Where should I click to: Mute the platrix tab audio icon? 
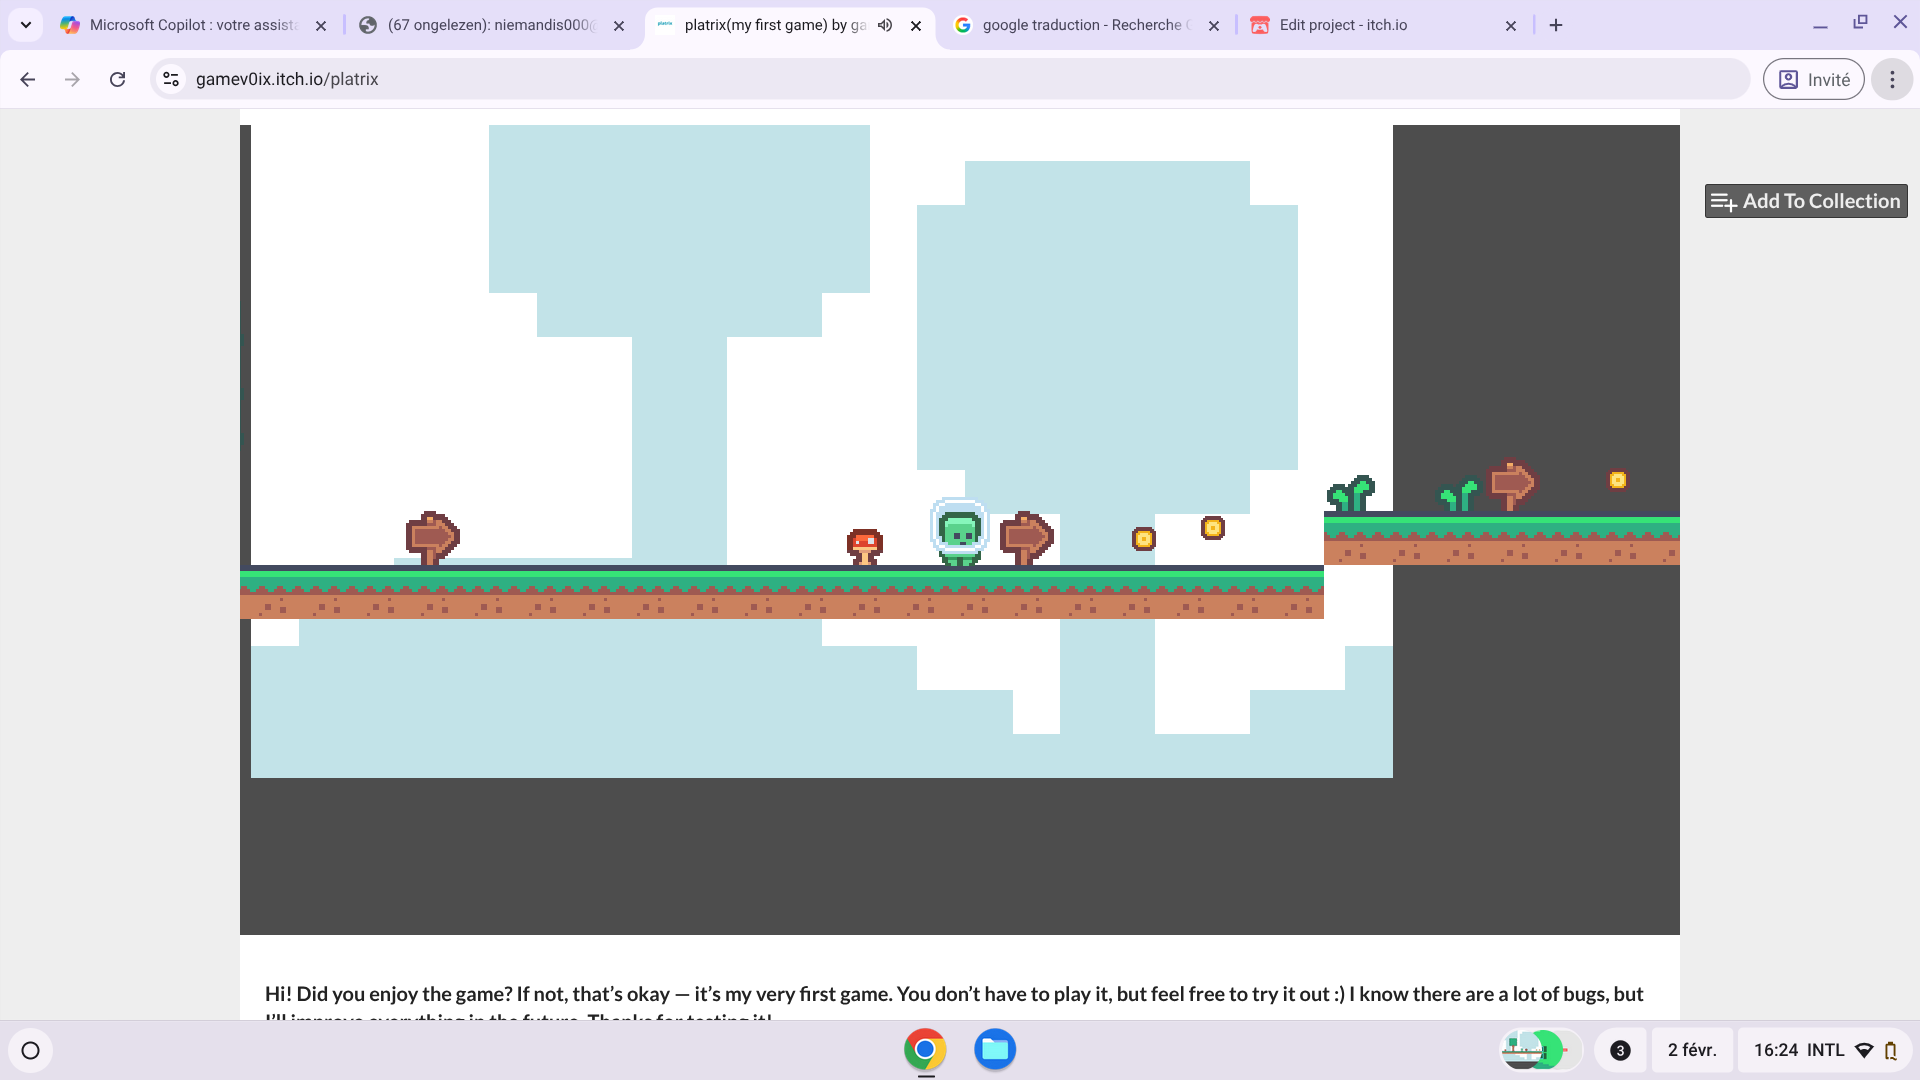(885, 25)
